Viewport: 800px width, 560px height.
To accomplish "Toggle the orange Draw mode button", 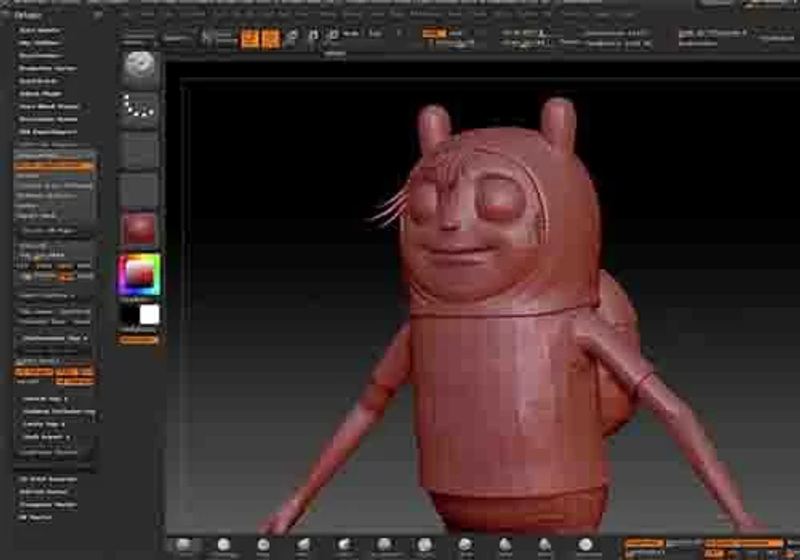I will (271, 38).
